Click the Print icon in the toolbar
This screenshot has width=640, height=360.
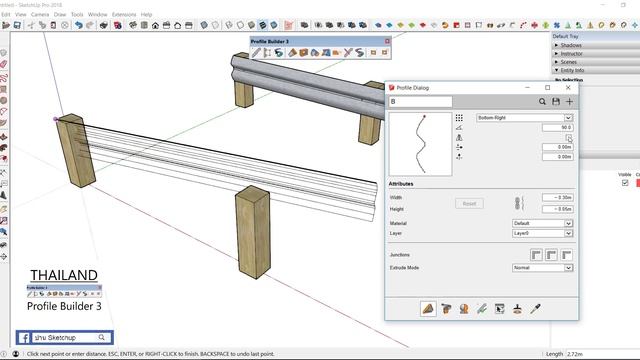tap(104, 25)
